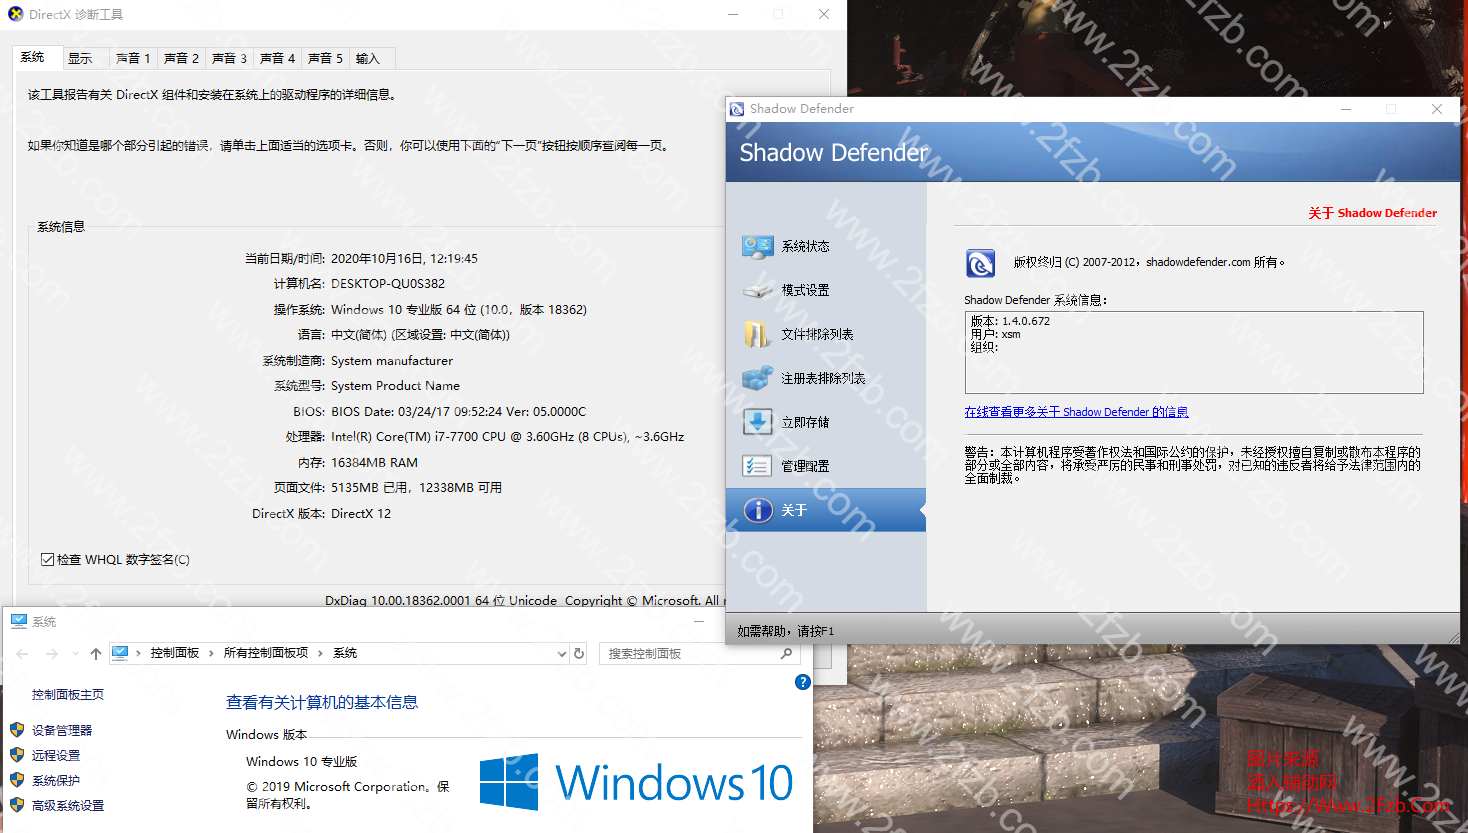Open Commit Now download icon

click(x=757, y=422)
